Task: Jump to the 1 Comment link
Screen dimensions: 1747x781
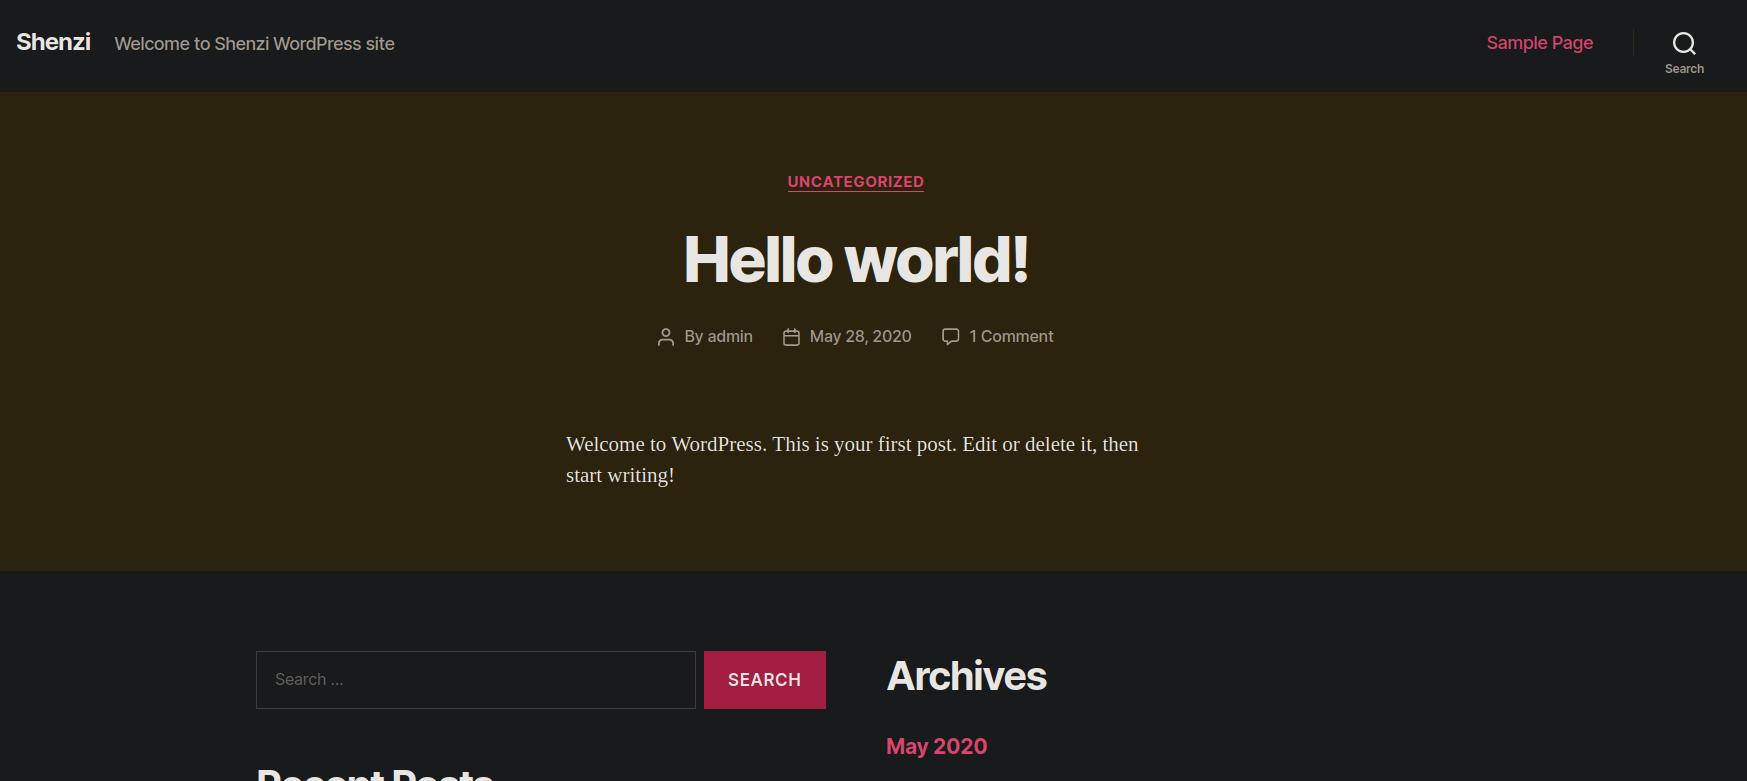Action: 1010,337
